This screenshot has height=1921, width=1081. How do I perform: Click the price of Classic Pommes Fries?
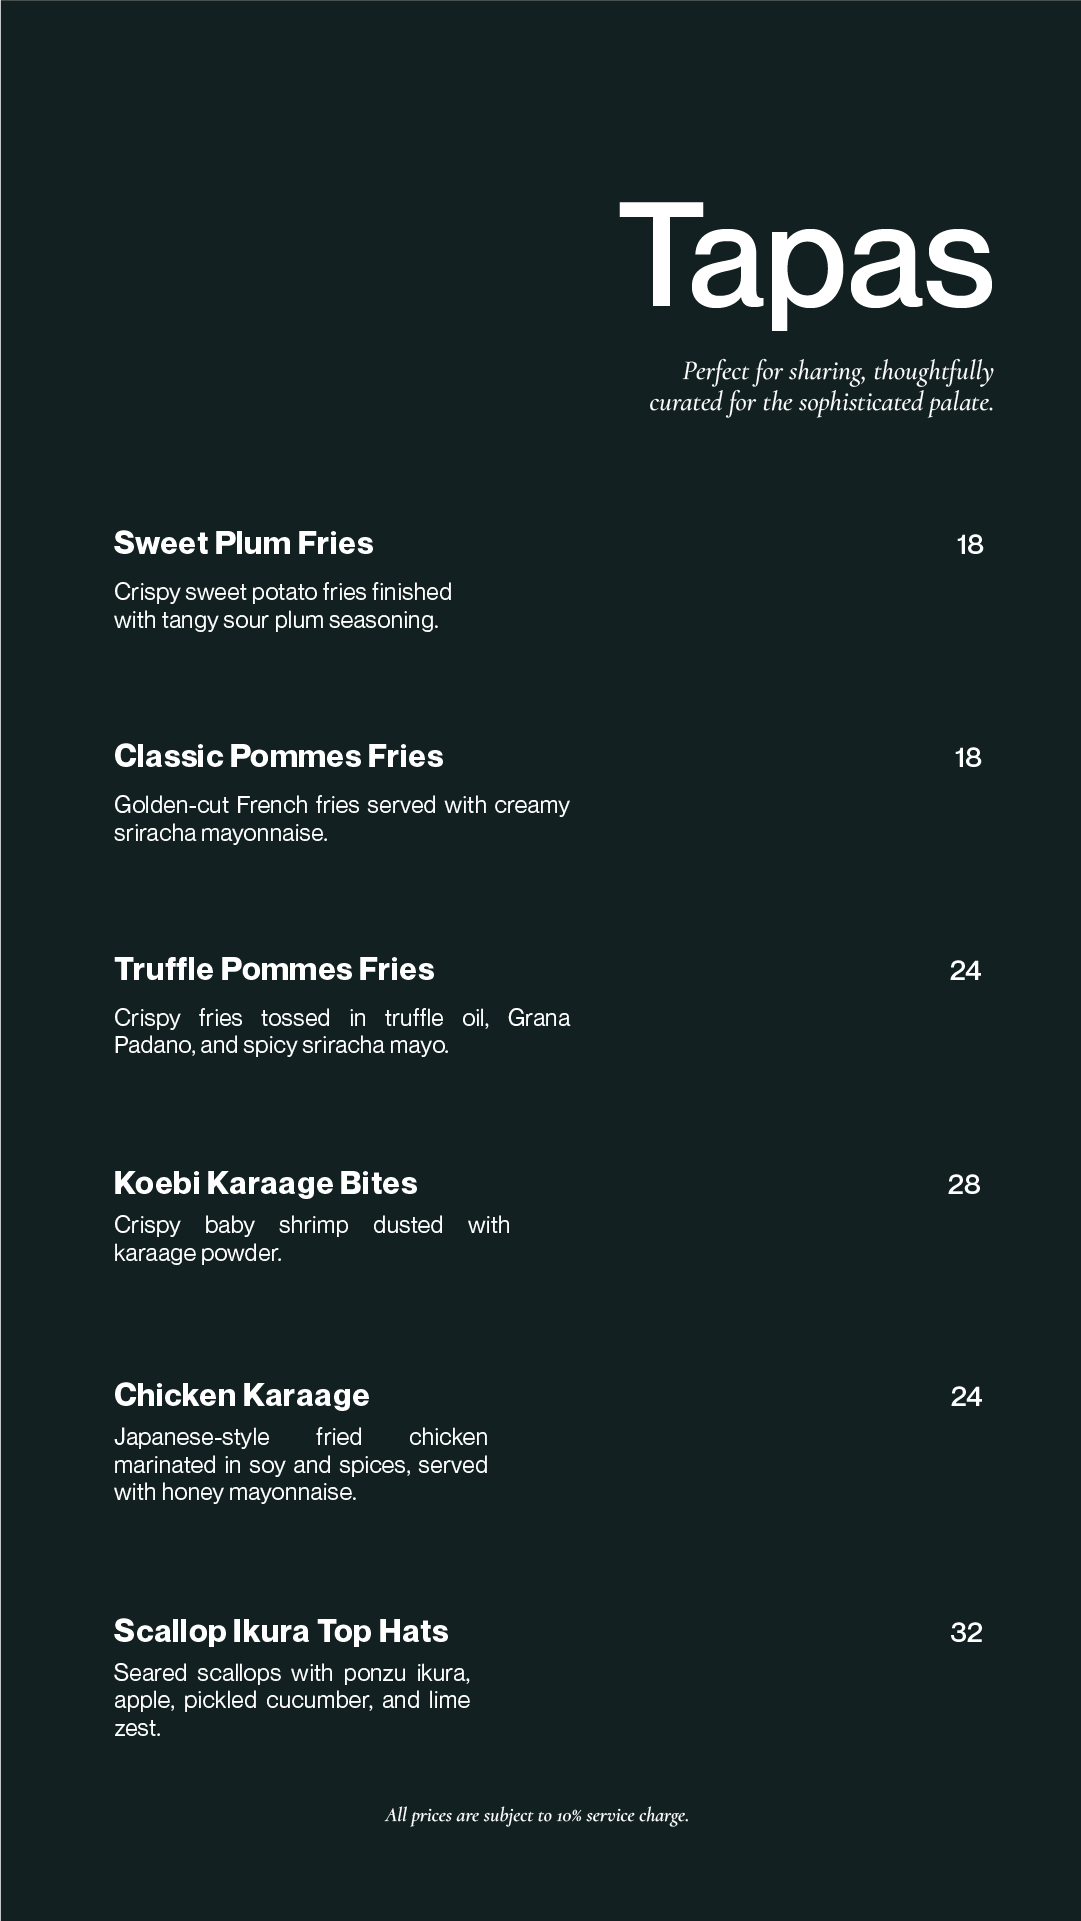tap(967, 758)
